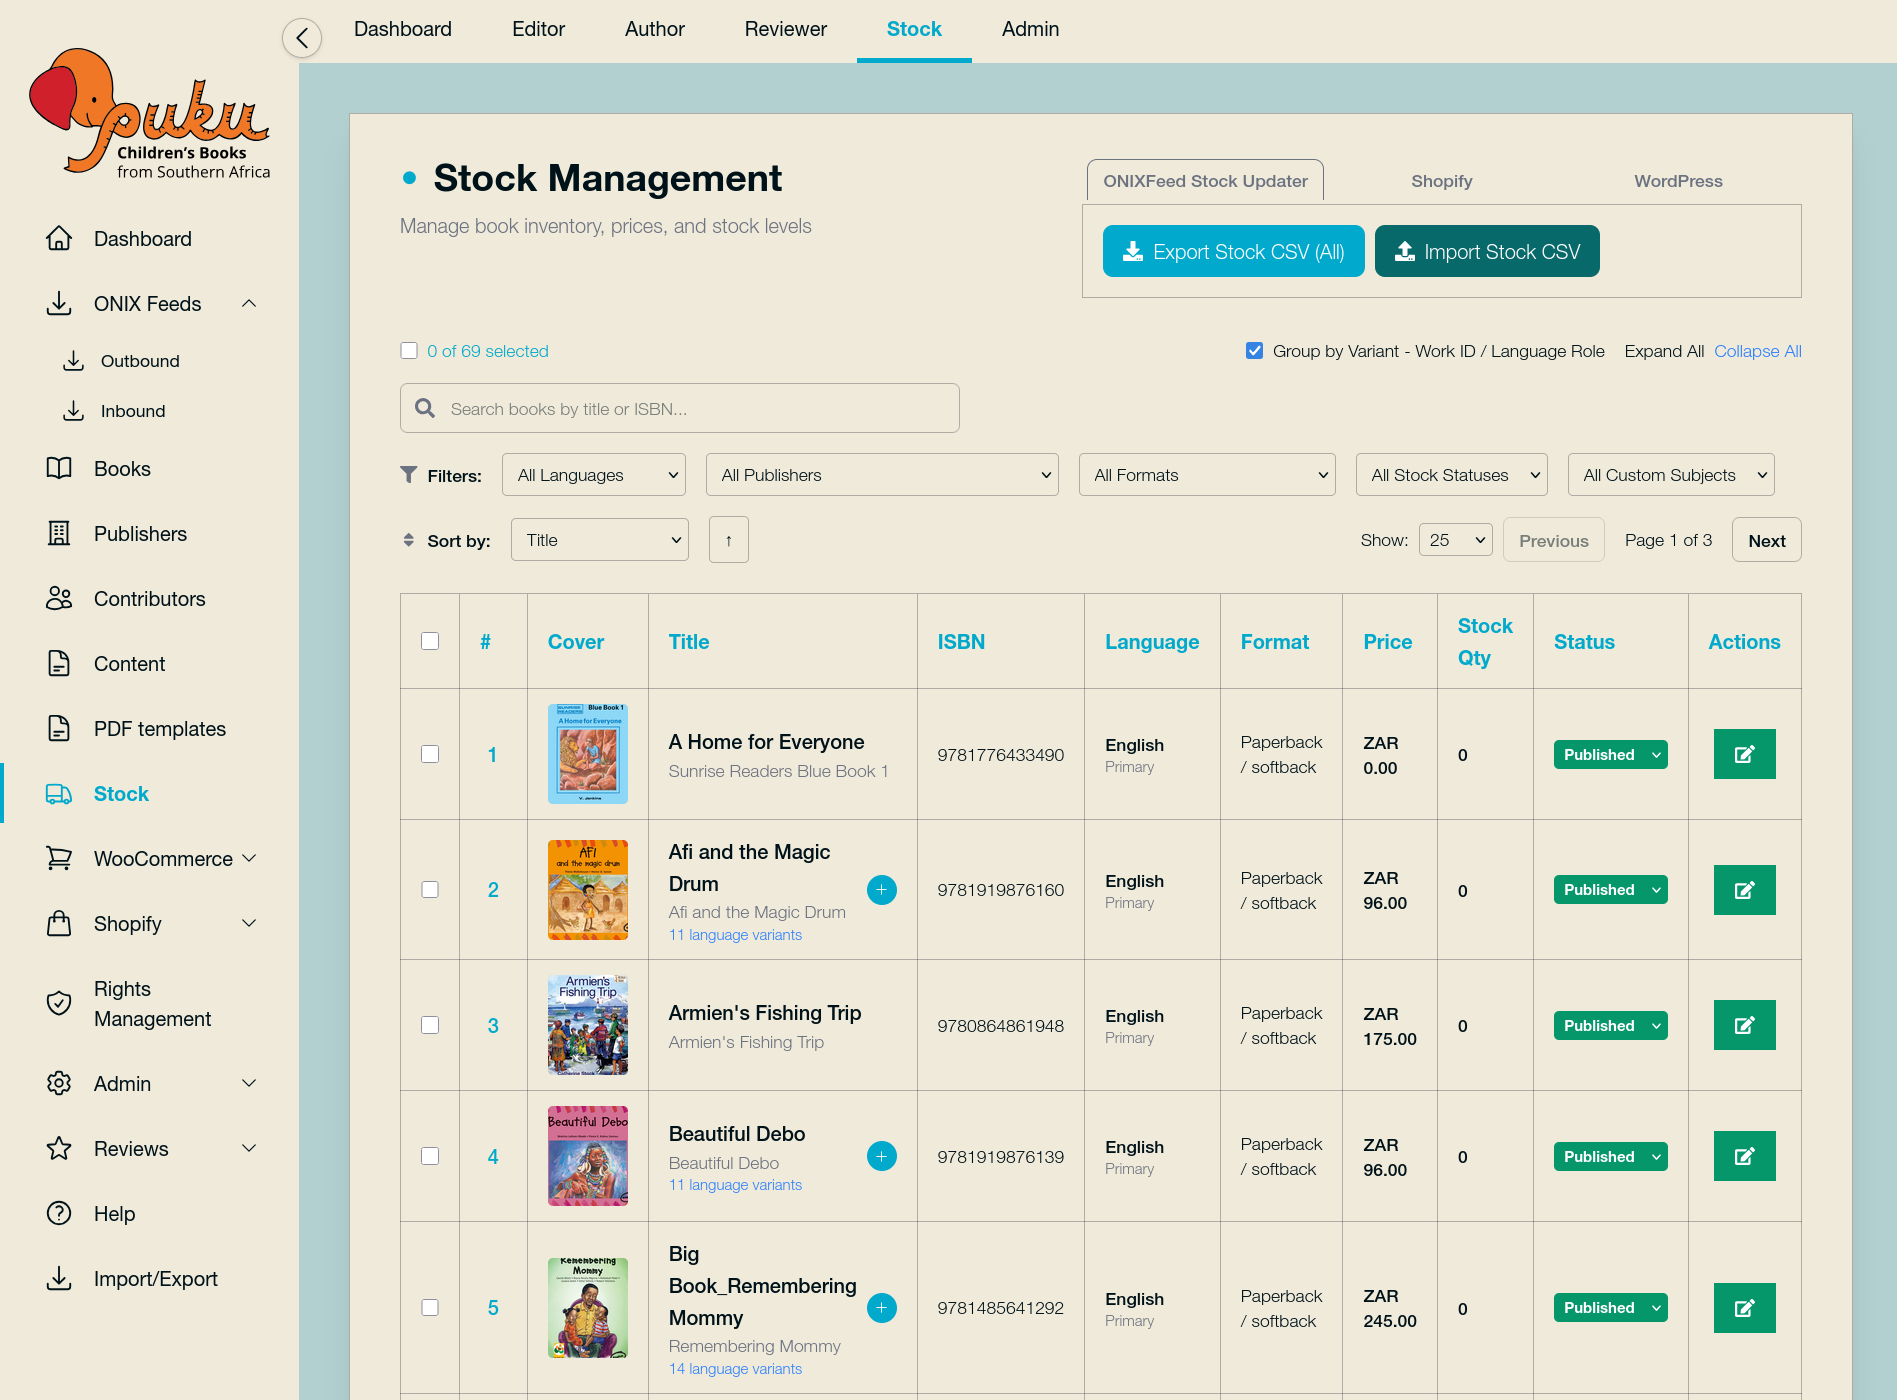This screenshot has width=1897, height=1400.
Task: Click the Export Stock CSV (All) button
Action: point(1233,252)
